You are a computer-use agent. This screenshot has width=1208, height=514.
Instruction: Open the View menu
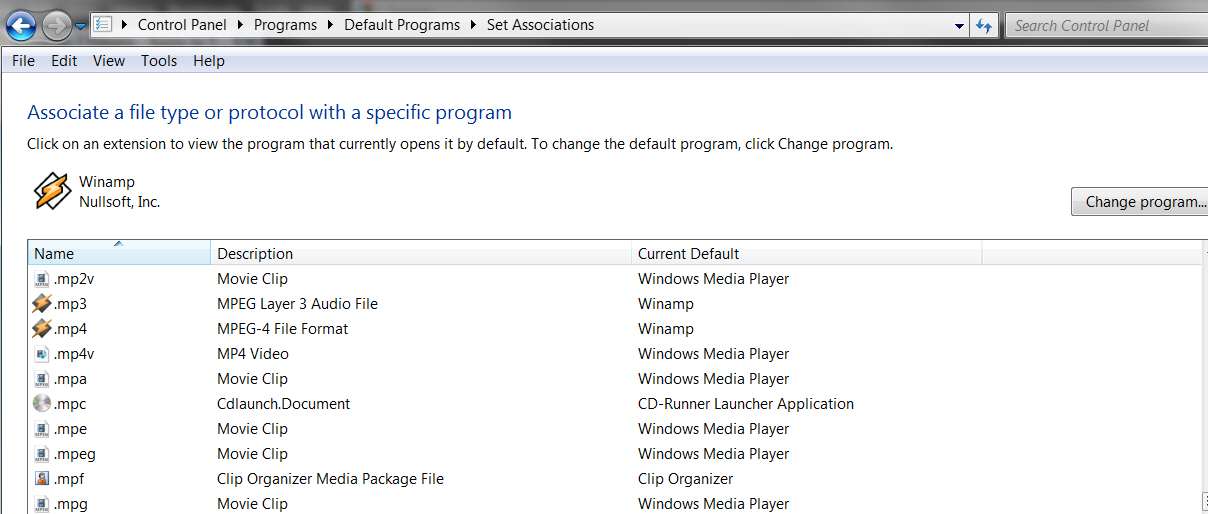tap(109, 61)
